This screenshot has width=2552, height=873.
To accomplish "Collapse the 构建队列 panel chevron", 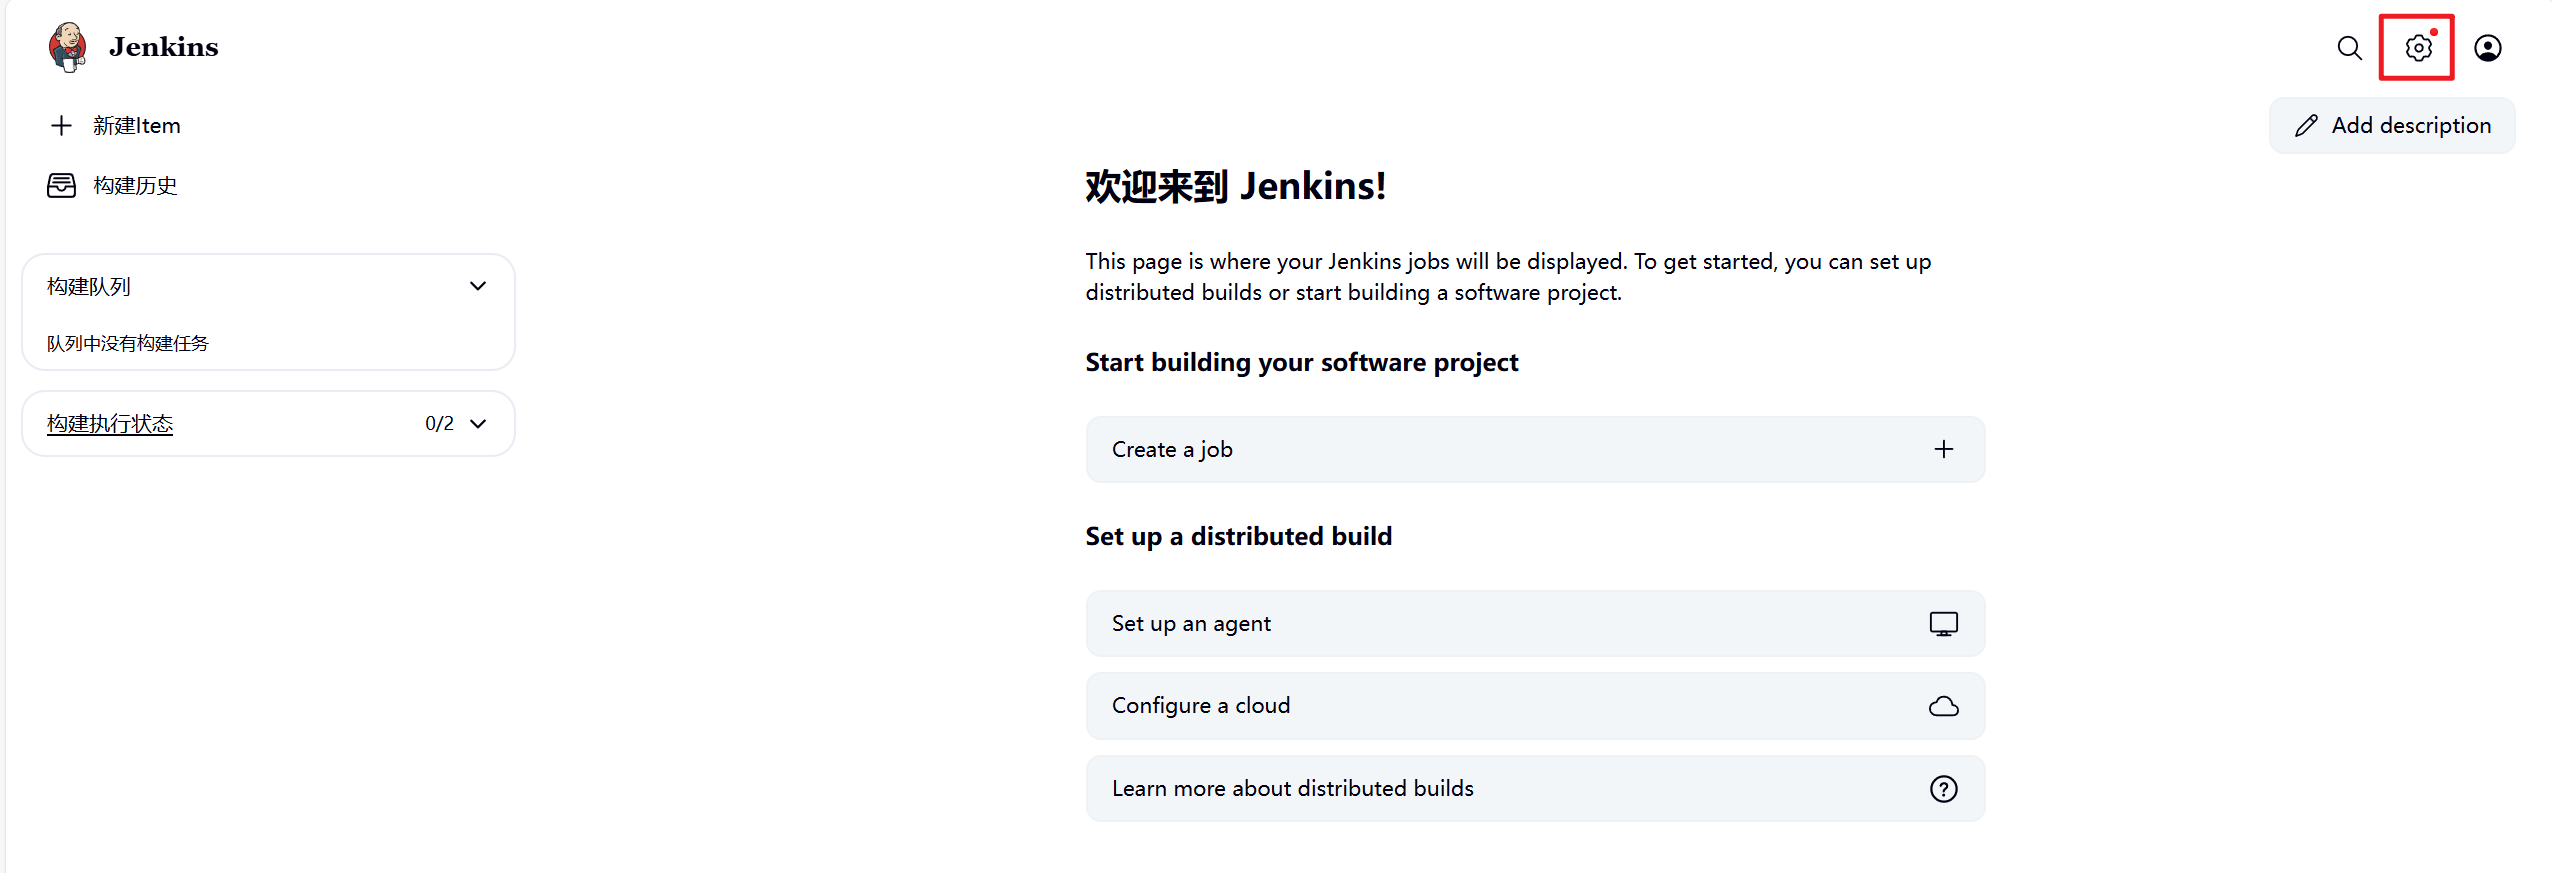I will pyautogui.click(x=478, y=287).
